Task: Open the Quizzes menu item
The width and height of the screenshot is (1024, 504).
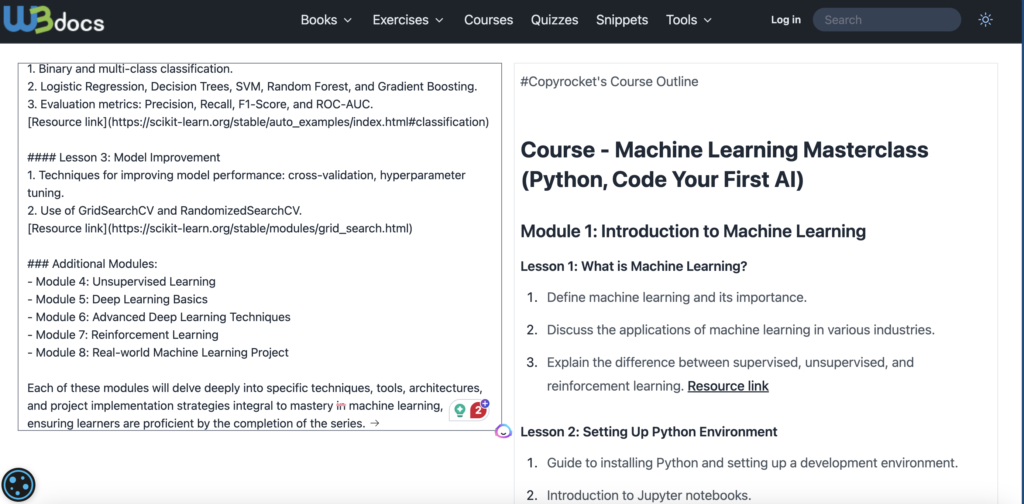Action: point(555,20)
